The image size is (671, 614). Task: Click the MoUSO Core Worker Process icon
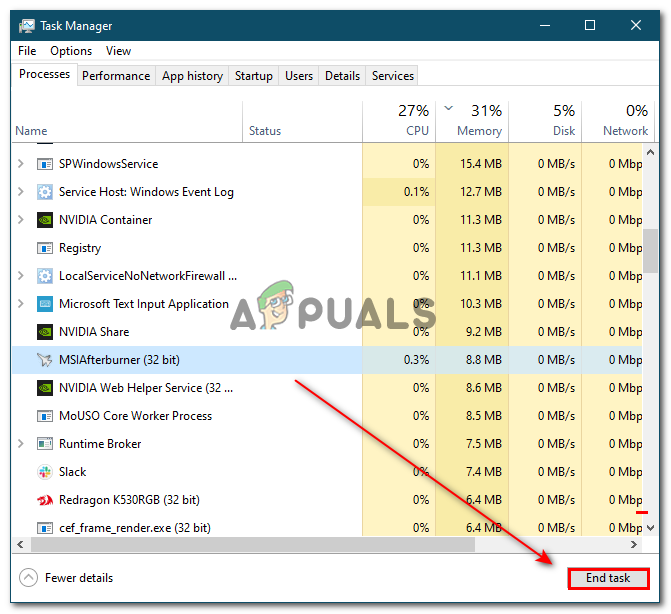click(45, 416)
